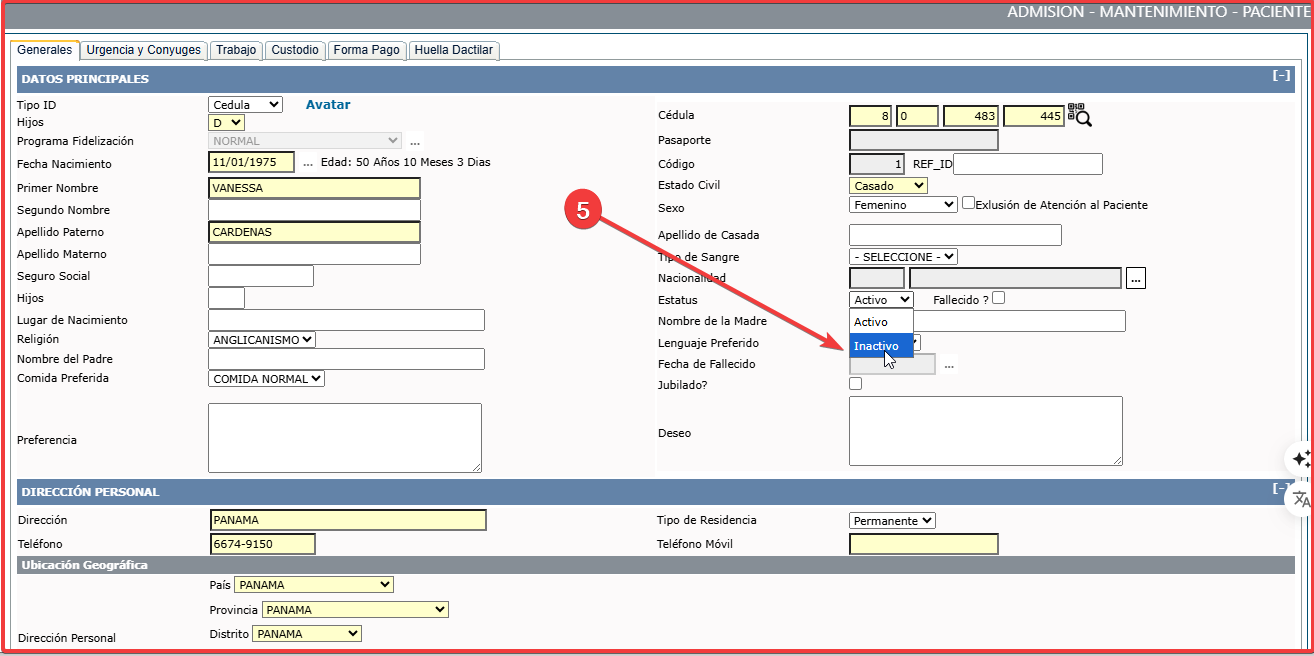Select Inactivo in the Estatus dropdown list
The height and width of the screenshot is (656, 1314).
click(876, 346)
